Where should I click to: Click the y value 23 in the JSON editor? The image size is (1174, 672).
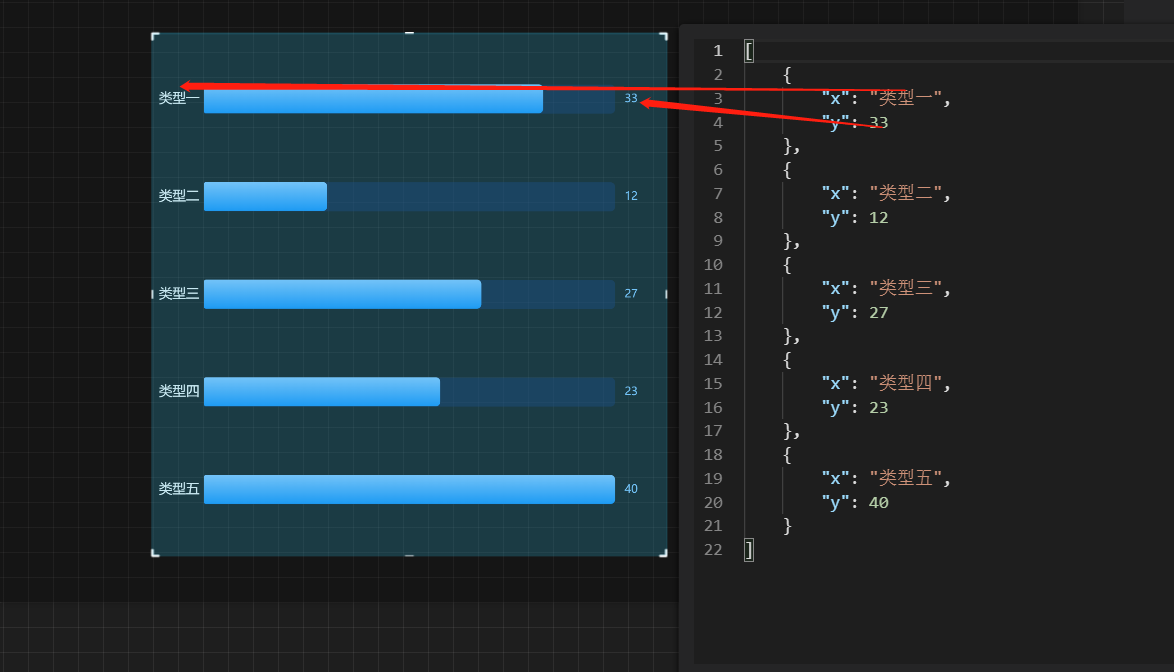[878, 408]
